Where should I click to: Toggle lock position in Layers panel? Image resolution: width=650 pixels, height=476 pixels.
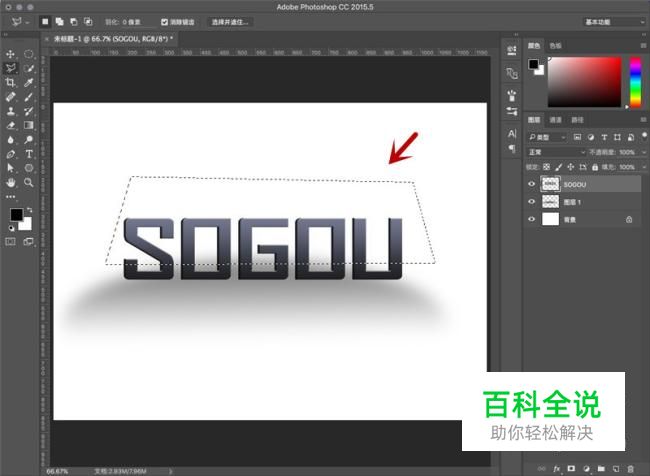pyautogui.click(x=570, y=167)
